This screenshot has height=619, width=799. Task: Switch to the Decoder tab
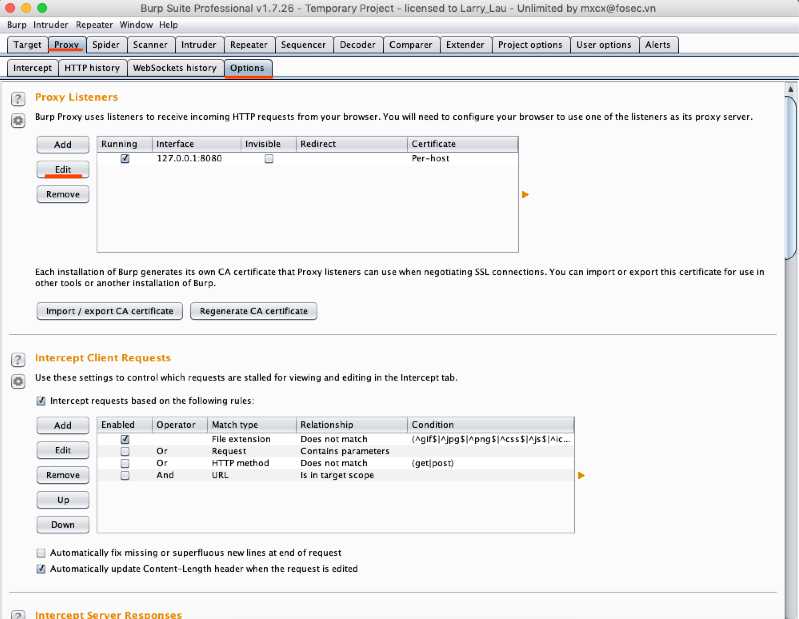(358, 45)
